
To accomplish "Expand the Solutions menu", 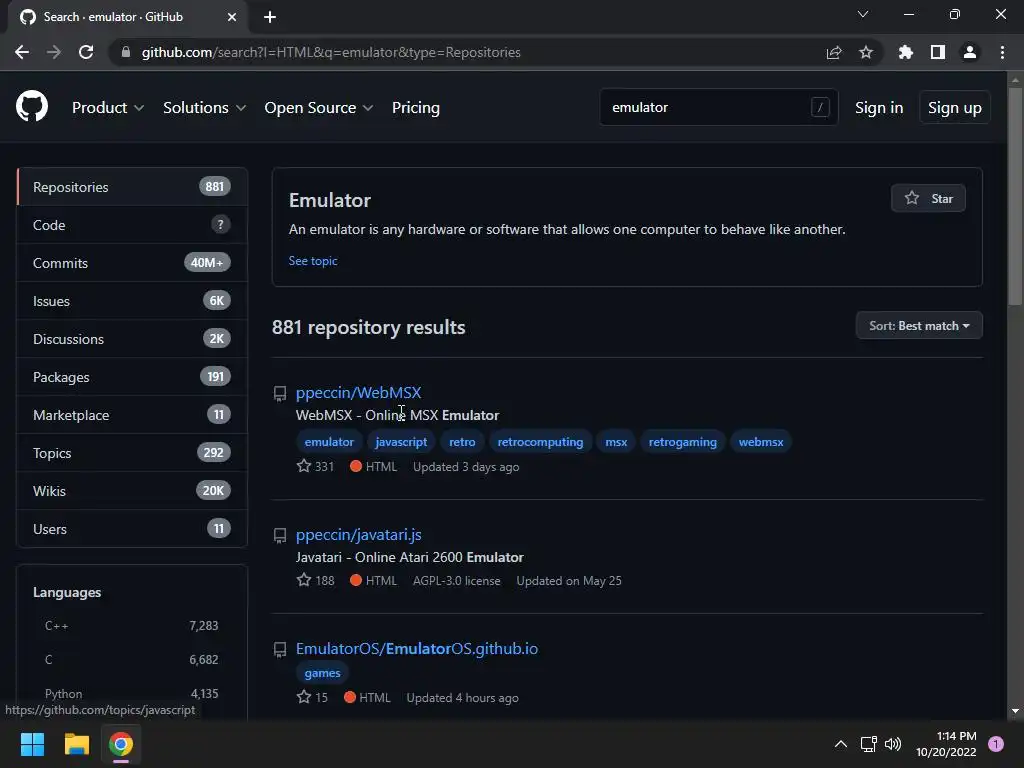I will click(x=204, y=108).
